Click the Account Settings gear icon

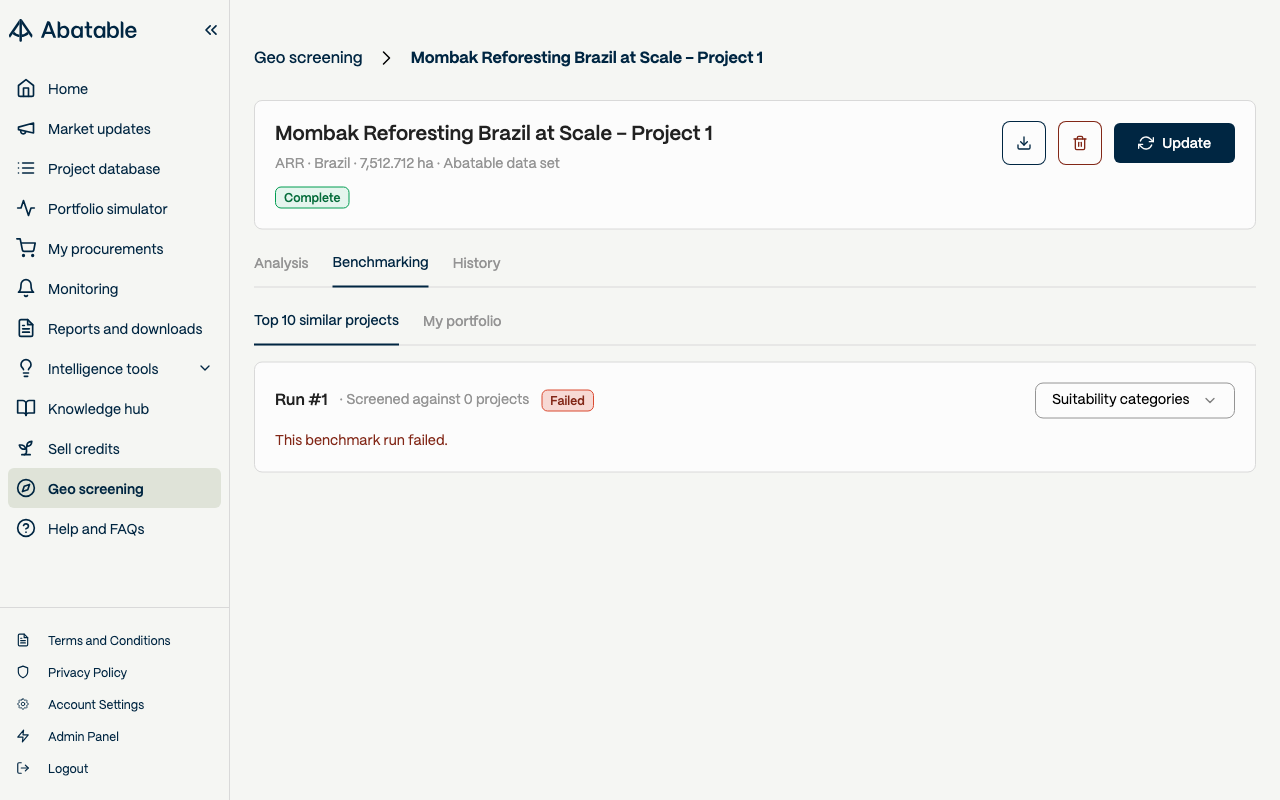click(x=23, y=705)
